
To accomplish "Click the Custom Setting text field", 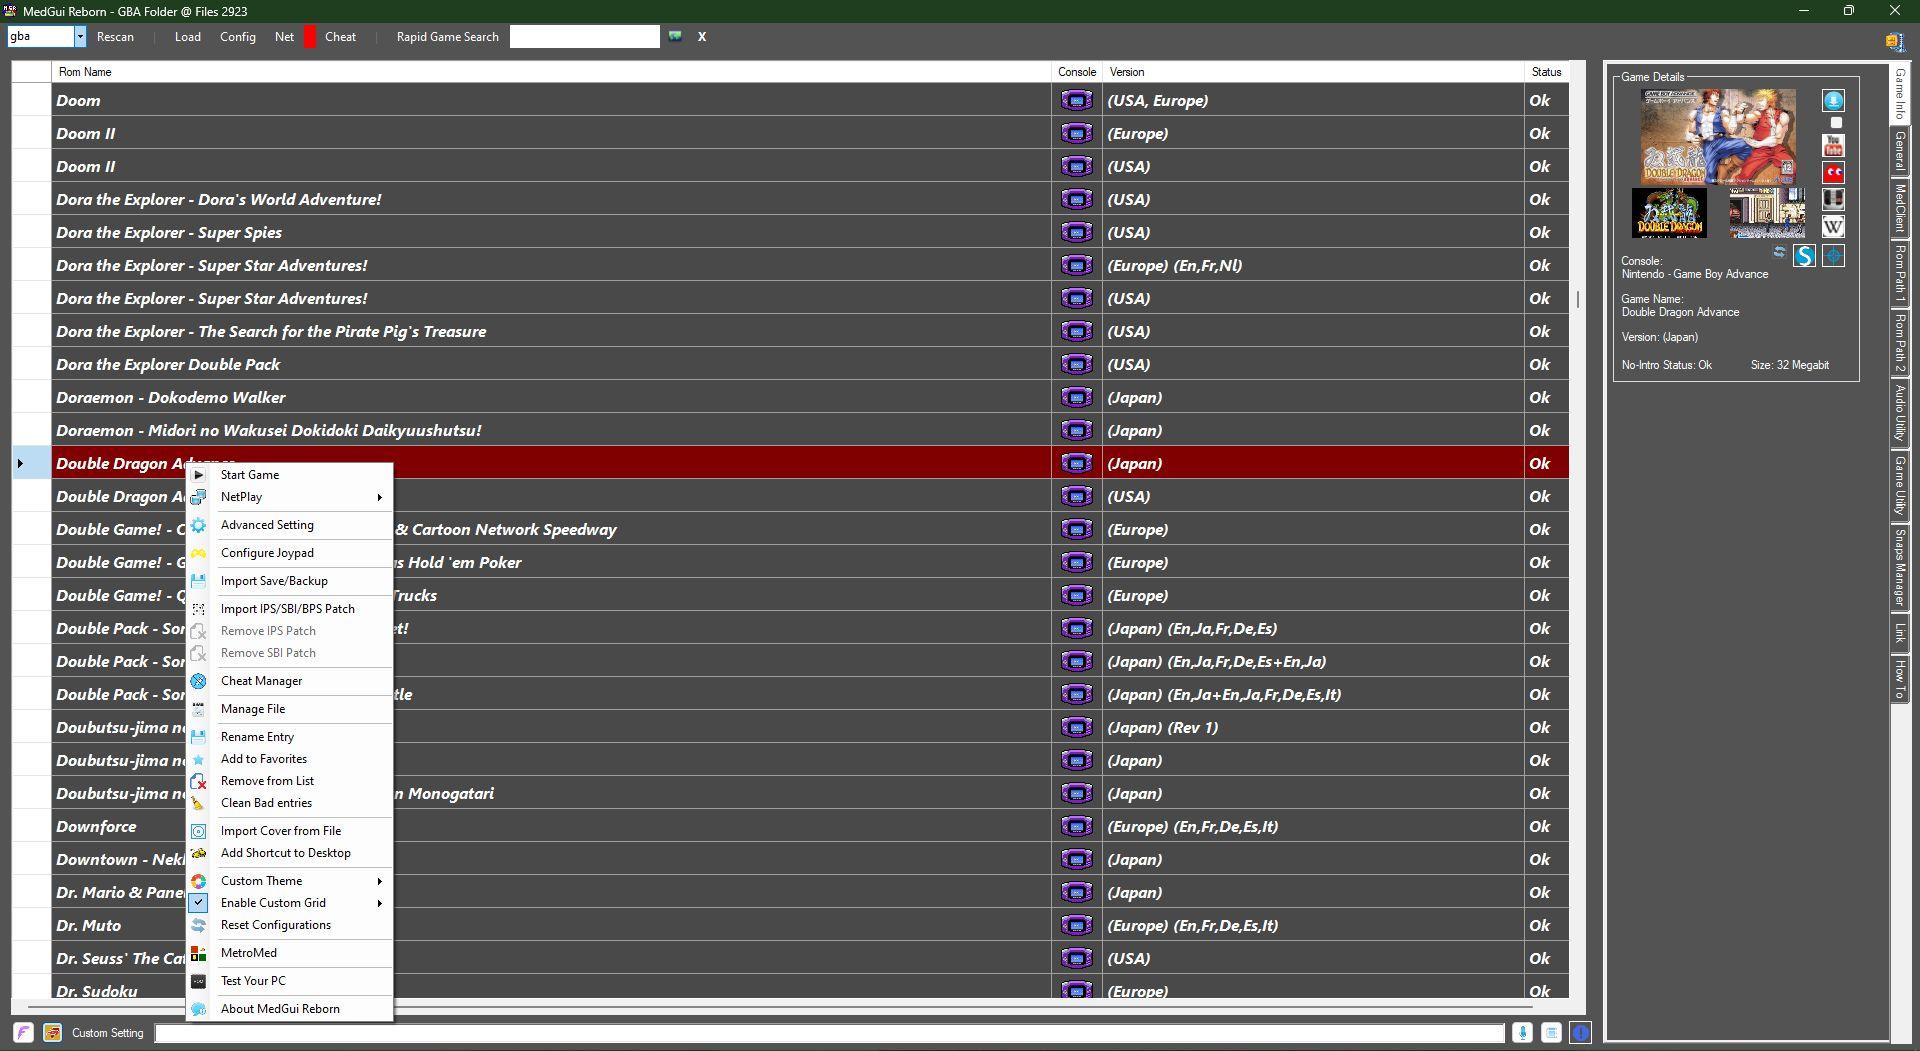I will [x=829, y=1033].
